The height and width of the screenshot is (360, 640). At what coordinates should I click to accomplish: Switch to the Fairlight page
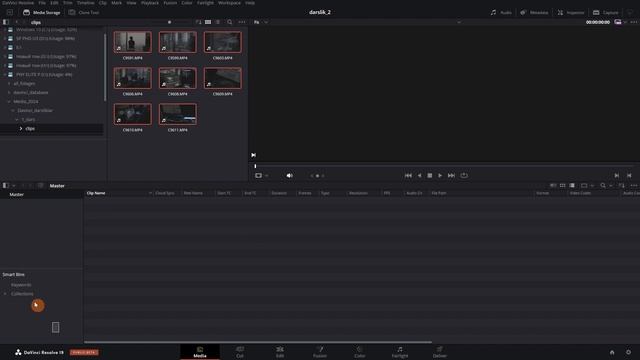(400, 352)
